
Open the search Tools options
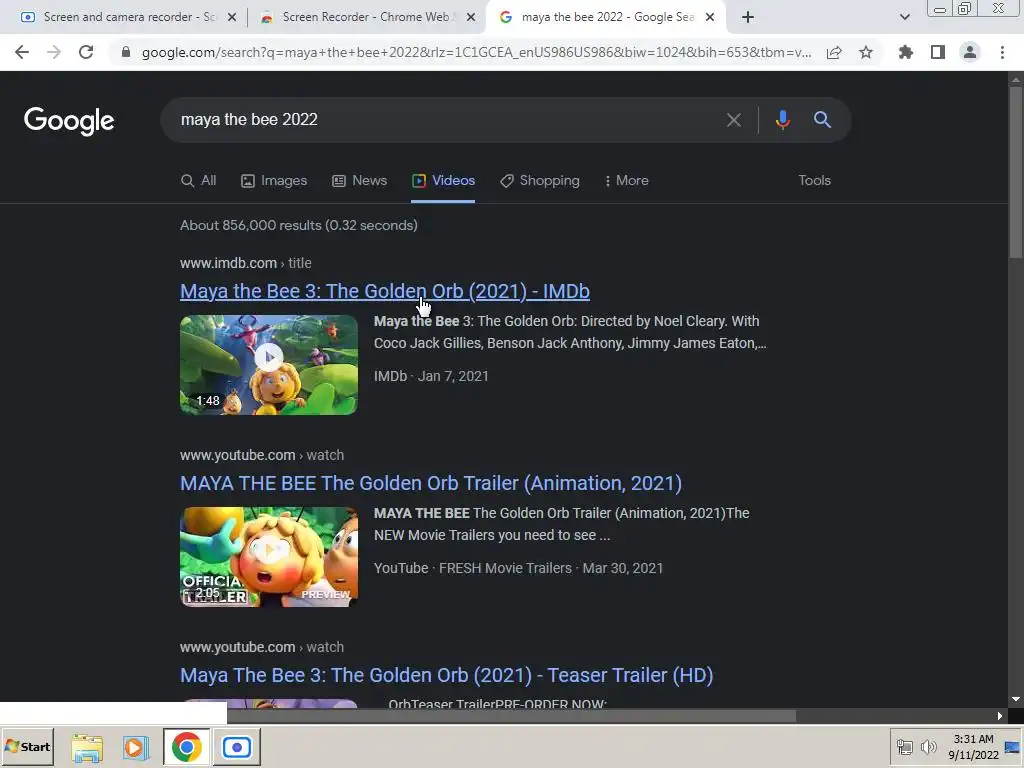814,181
